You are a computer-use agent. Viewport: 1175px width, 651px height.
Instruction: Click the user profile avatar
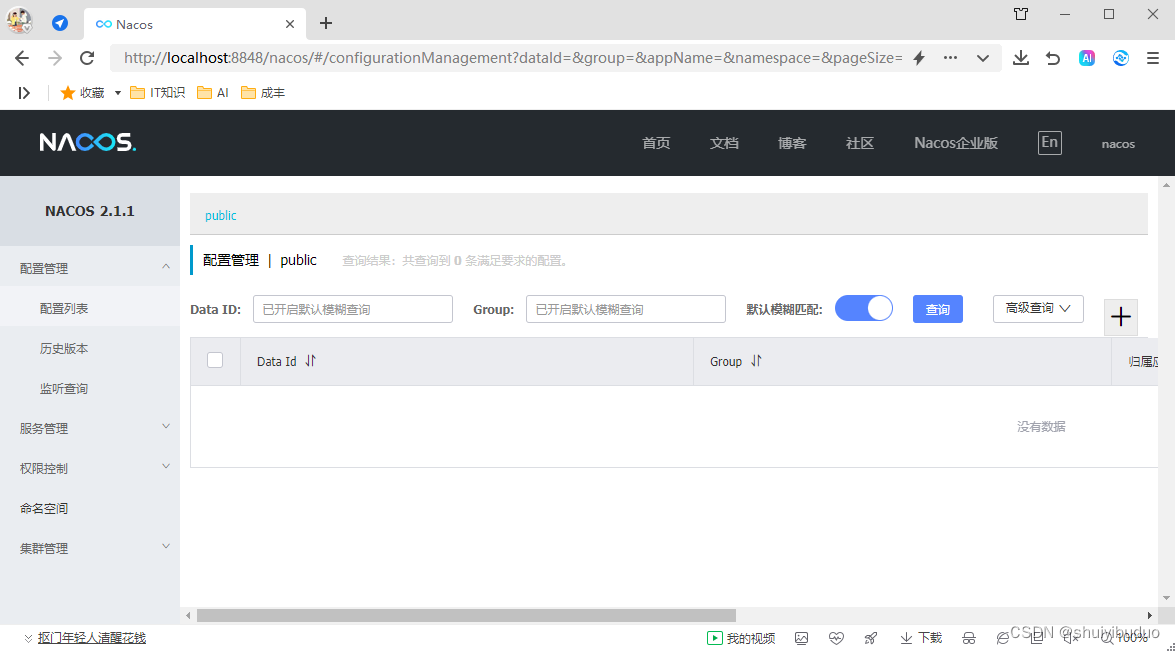pos(19,20)
